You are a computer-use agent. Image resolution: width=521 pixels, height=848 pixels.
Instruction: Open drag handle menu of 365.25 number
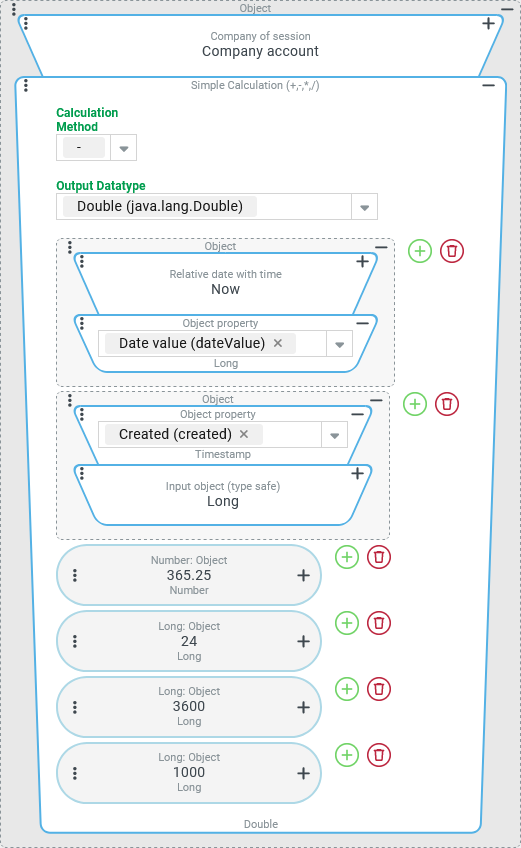coord(75,575)
